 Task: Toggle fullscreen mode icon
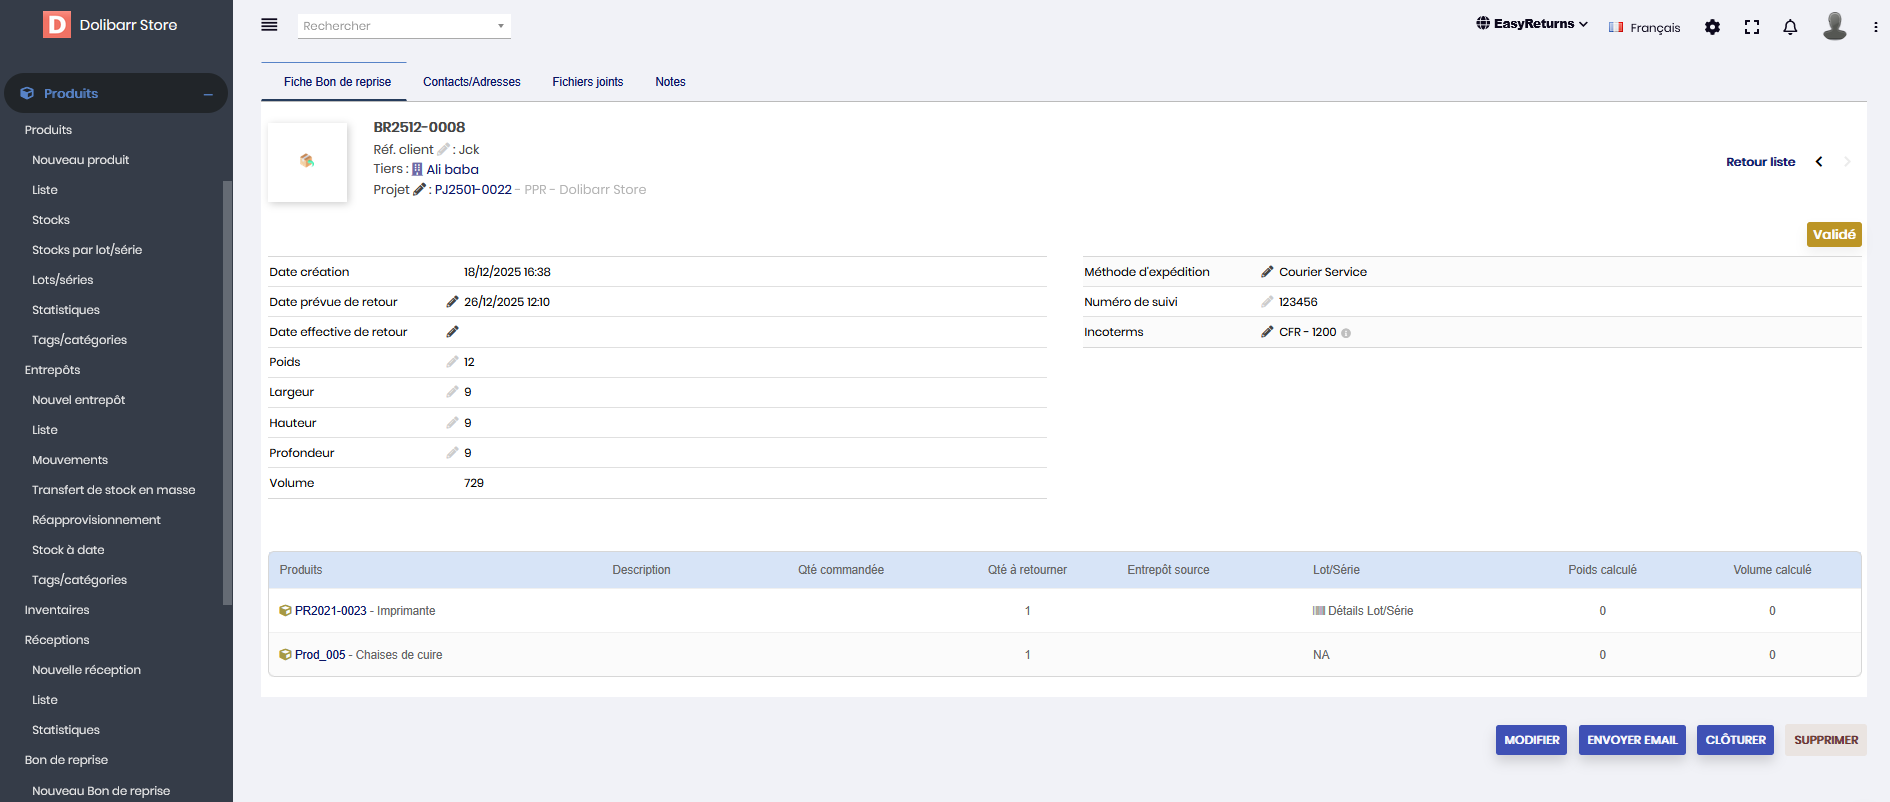coord(1751,27)
